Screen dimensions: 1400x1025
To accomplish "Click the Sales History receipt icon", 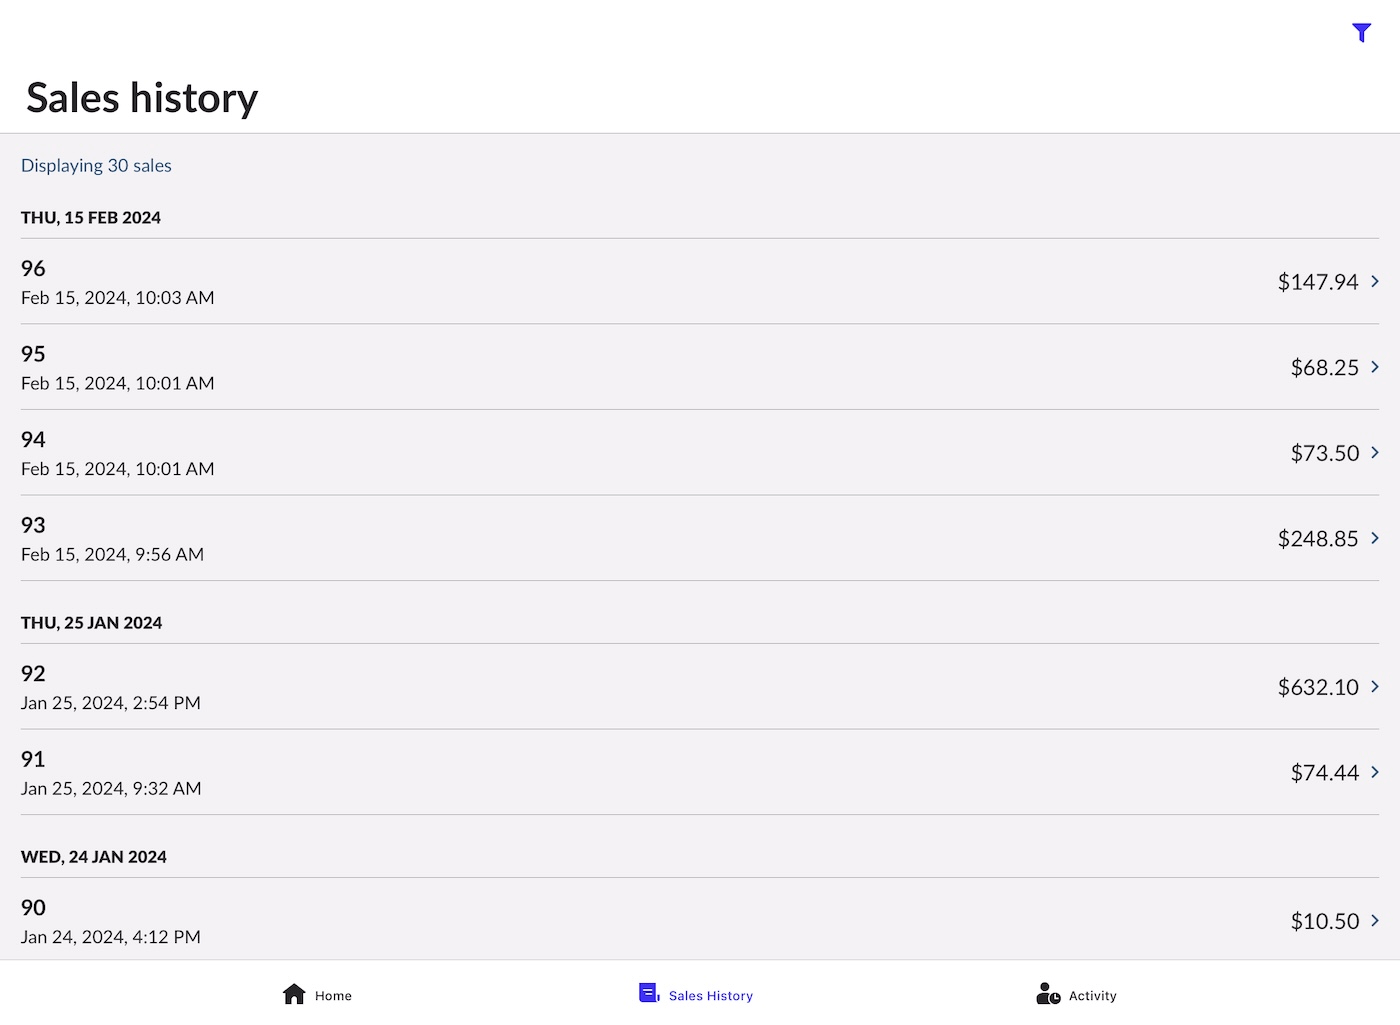I will 649,993.
